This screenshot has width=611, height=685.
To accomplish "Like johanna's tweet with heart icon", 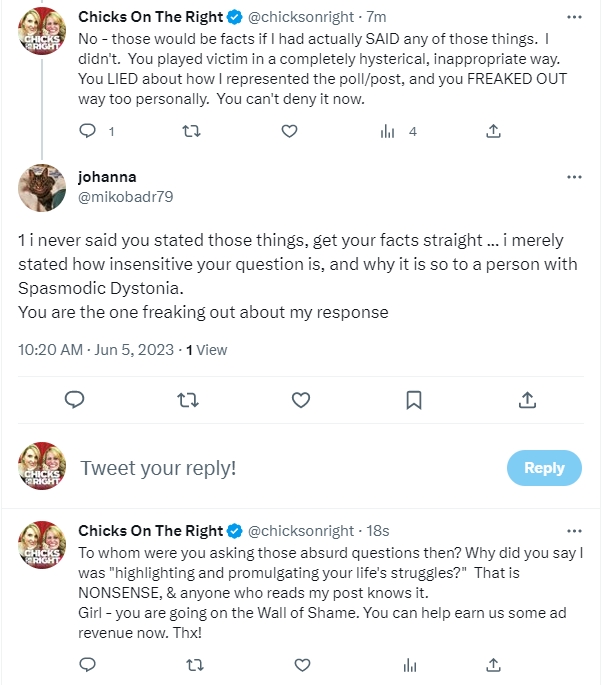I will click(x=300, y=400).
